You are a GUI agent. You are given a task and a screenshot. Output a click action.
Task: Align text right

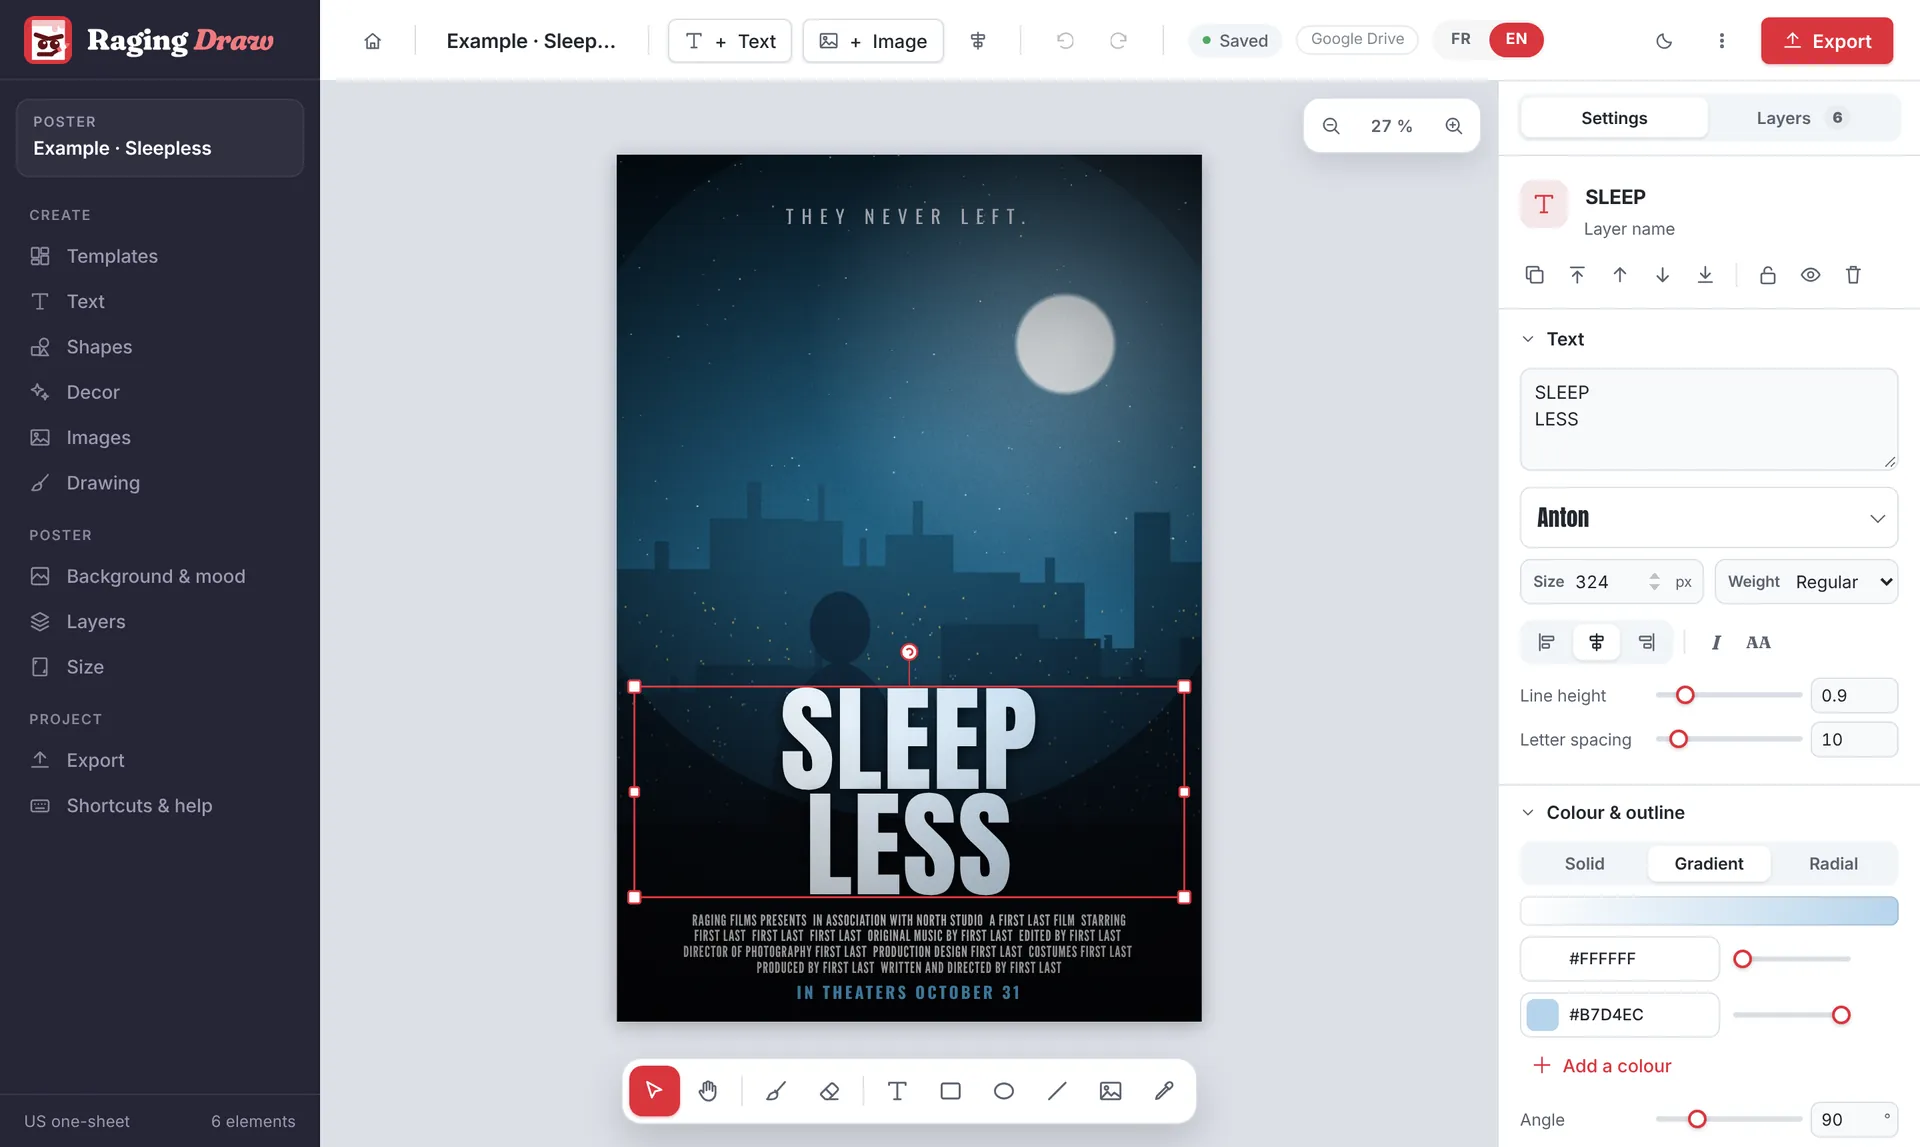1646,642
